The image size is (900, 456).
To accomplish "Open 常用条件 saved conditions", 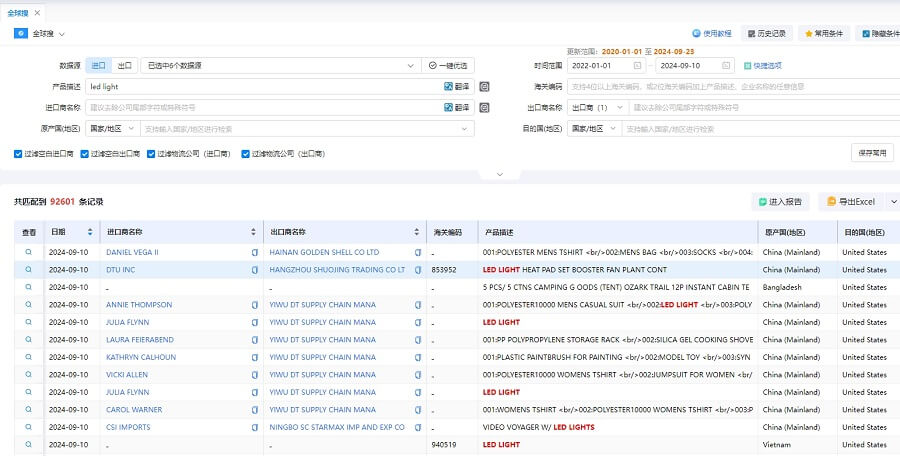I will [824, 34].
